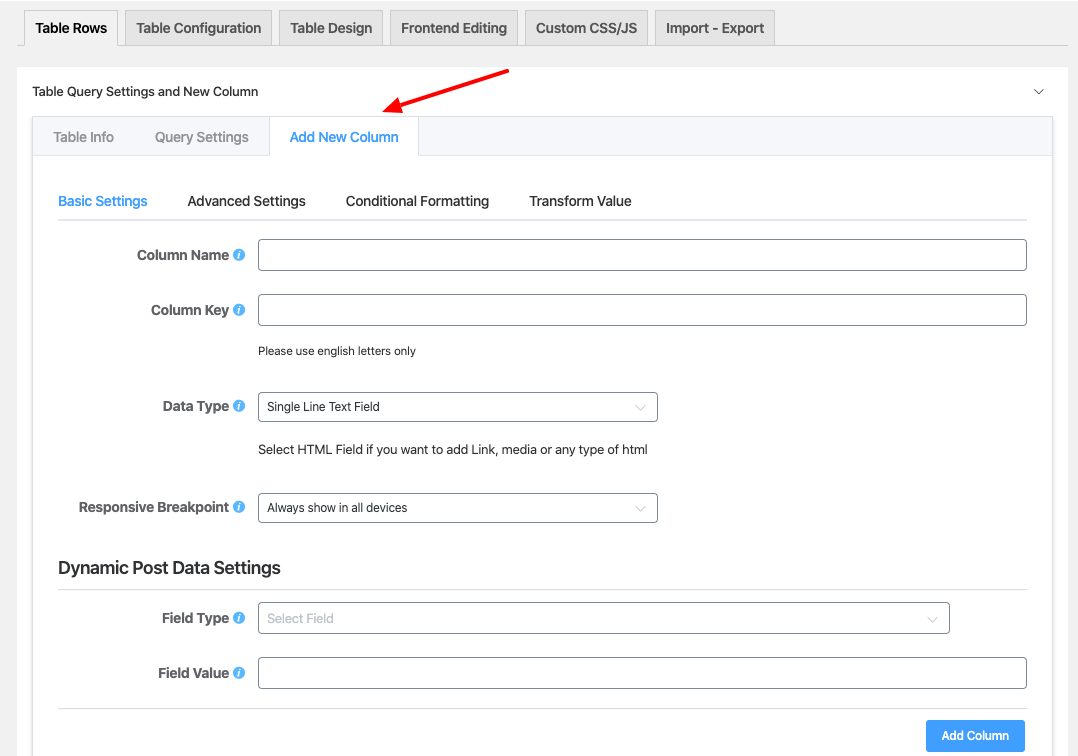Image resolution: width=1078 pixels, height=756 pixels.
Task: Go to the Frontend Editing tab
Action: coord(454,28)
